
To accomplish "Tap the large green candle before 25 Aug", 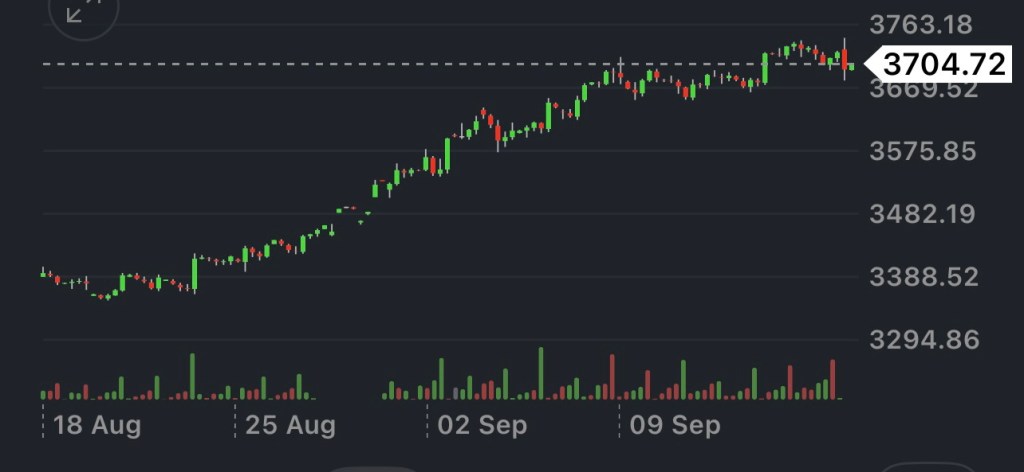I will 194,272.
